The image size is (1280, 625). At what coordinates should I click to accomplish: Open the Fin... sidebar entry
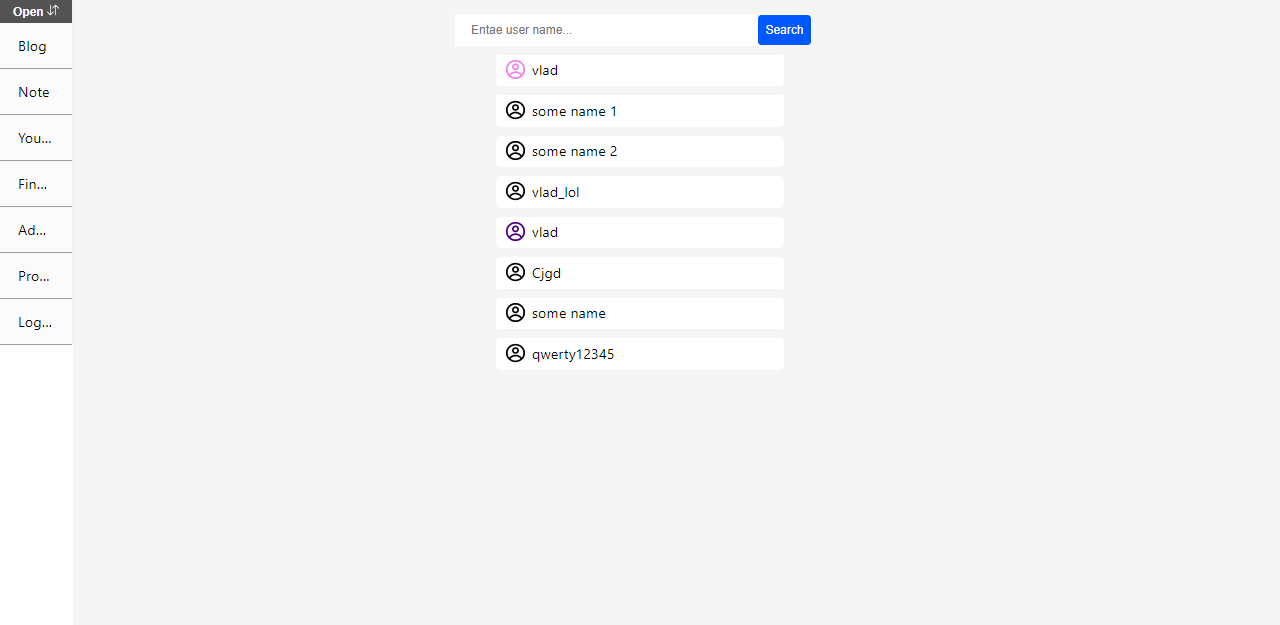point(30,184)
